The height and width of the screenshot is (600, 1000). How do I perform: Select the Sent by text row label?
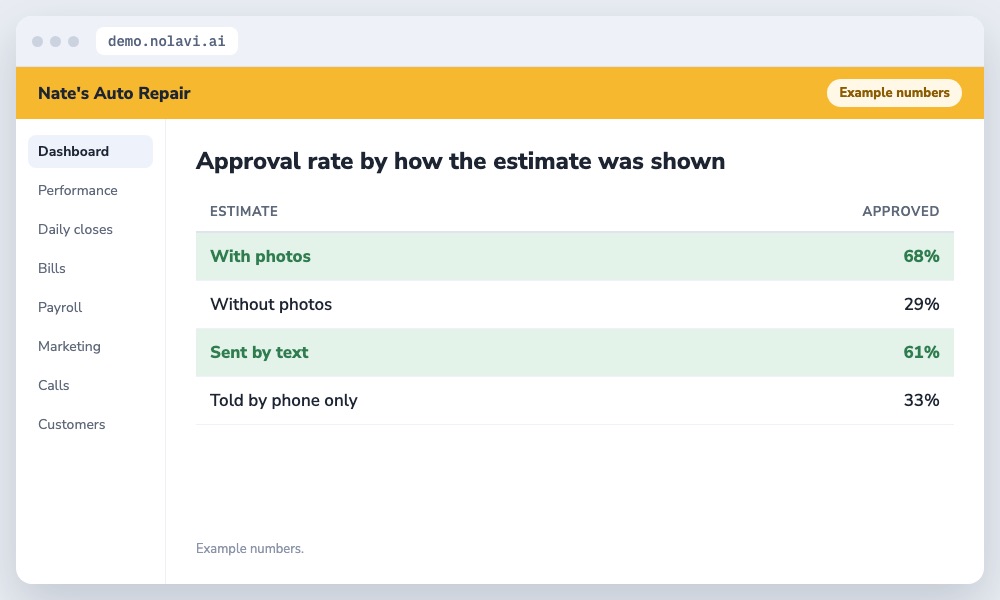(259, 352)
